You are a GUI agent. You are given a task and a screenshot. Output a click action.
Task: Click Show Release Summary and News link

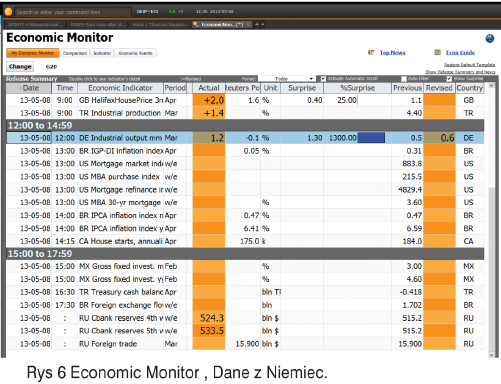click(460, 72)
